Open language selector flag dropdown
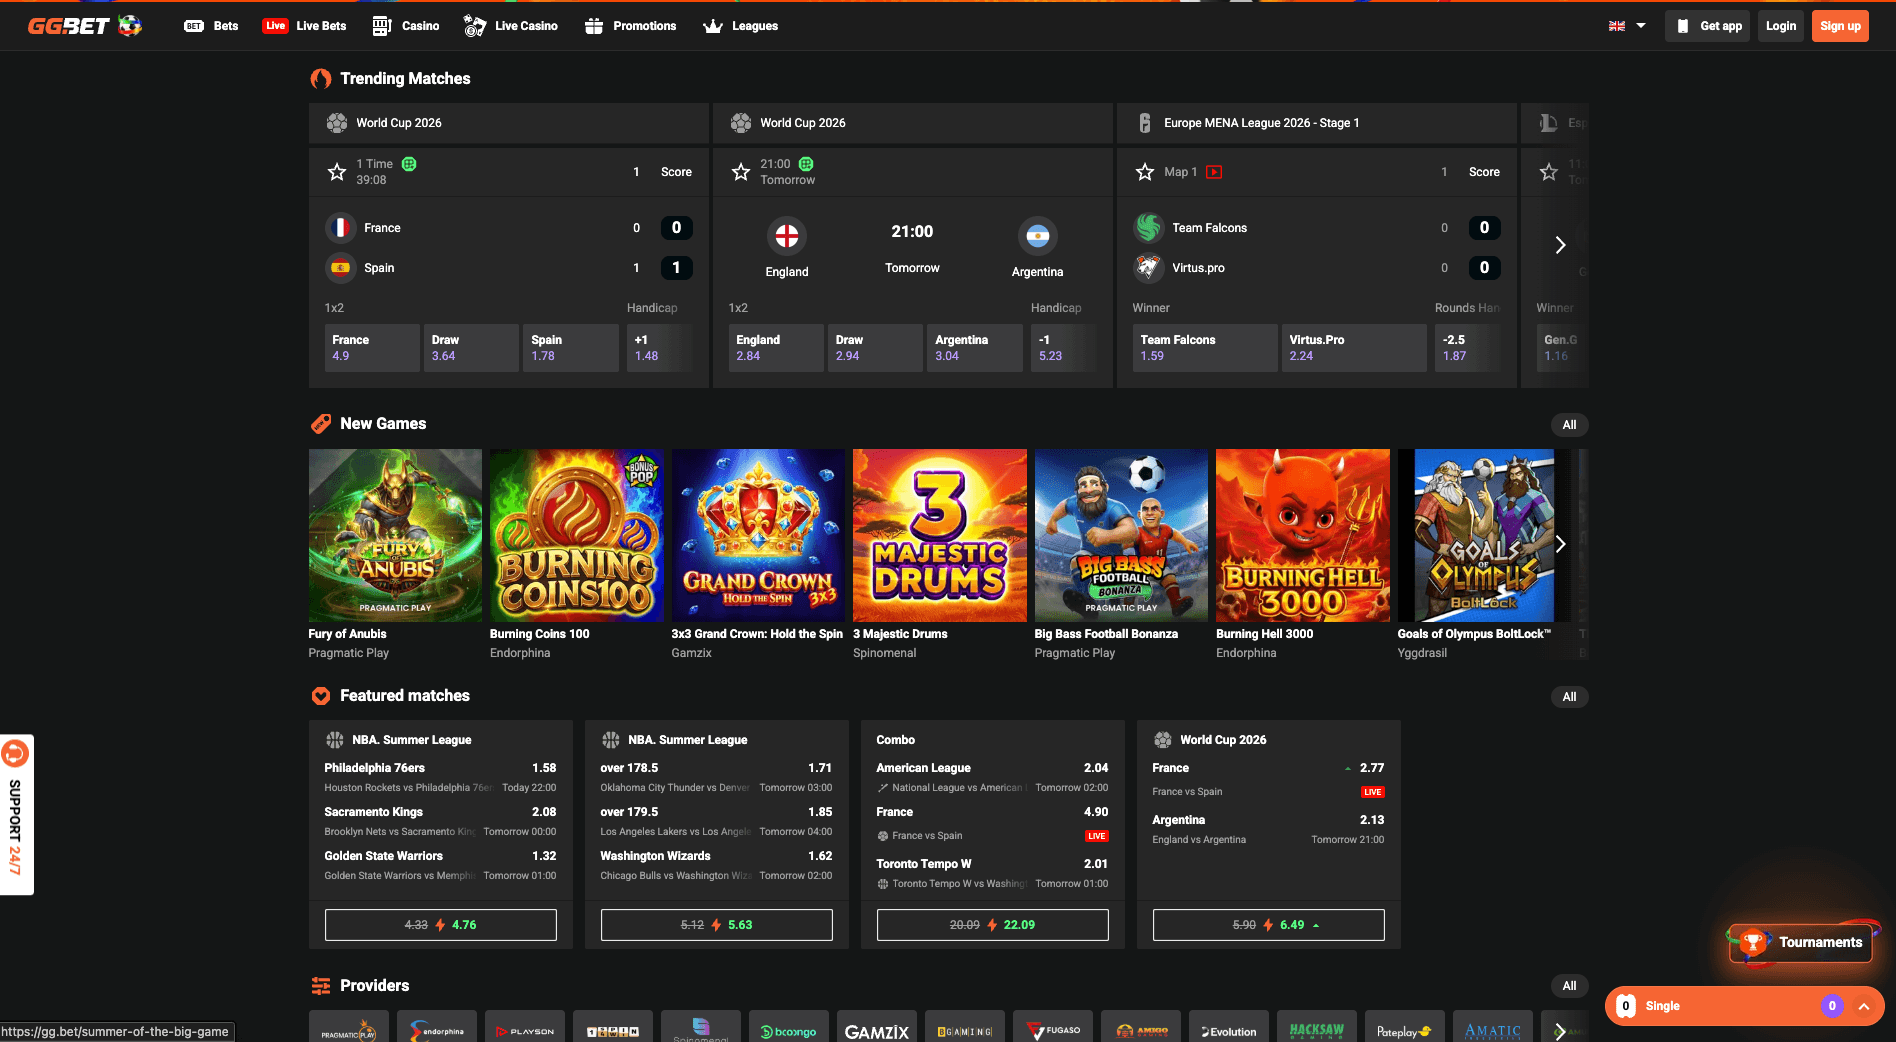1896x1042 pixels. (x=1627, y=26)
